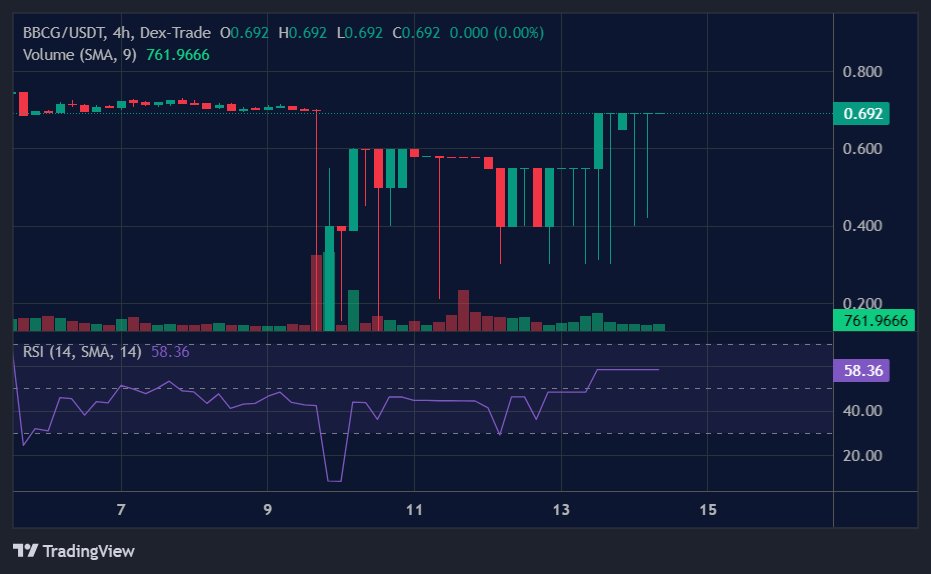Click the 0.400 price axis tick
The height and width of the screenshot is (574, 931).
tap(862, 226)
